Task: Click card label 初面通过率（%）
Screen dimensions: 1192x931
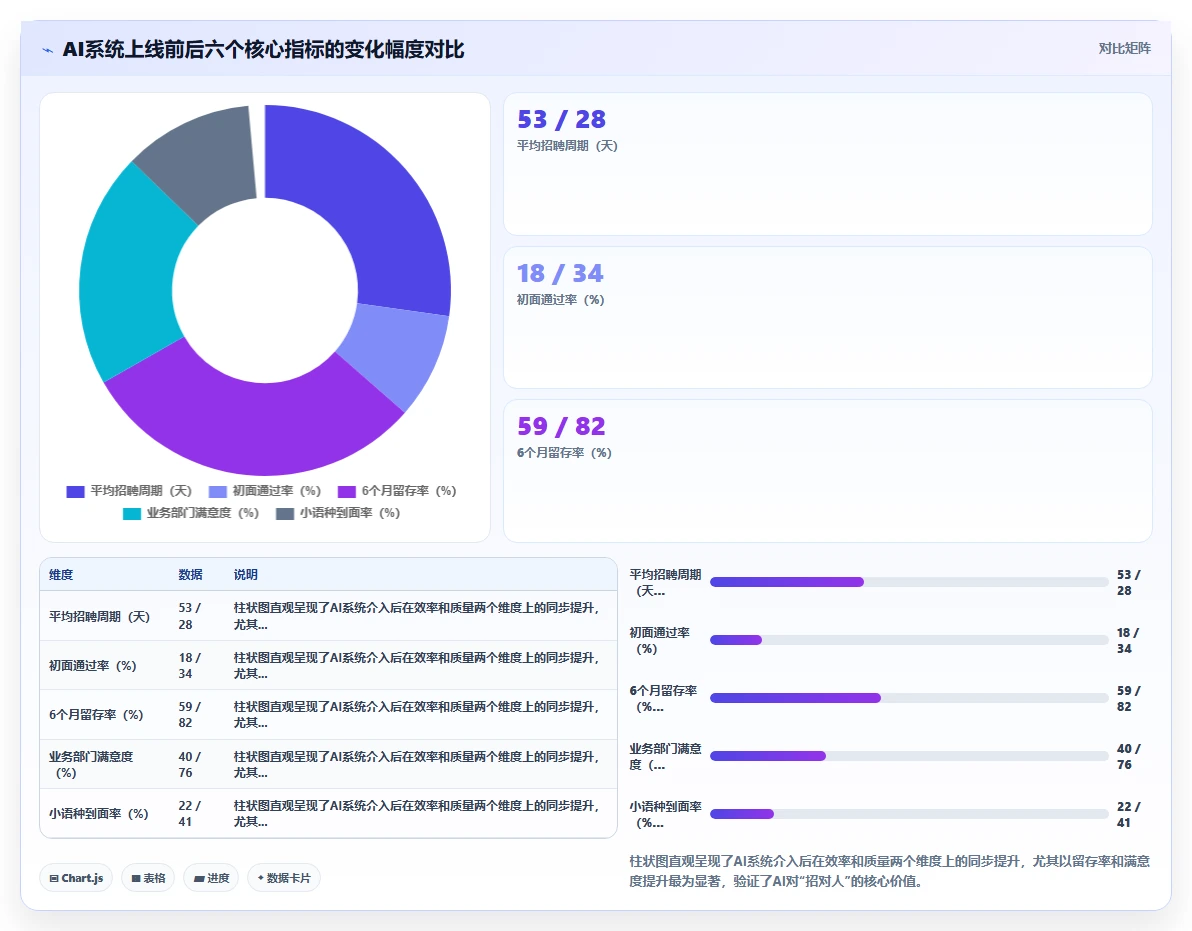Action: click(x=560, y=300)
